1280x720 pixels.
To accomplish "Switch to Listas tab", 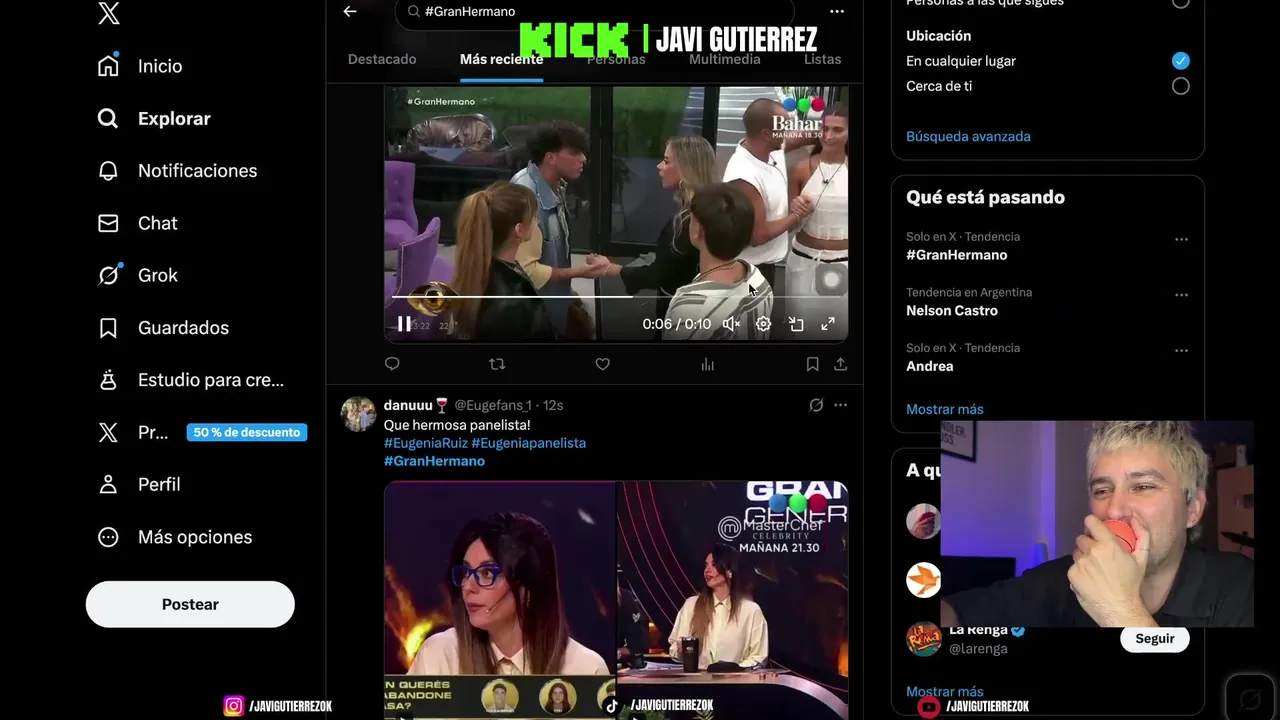I will pos(822,59).
